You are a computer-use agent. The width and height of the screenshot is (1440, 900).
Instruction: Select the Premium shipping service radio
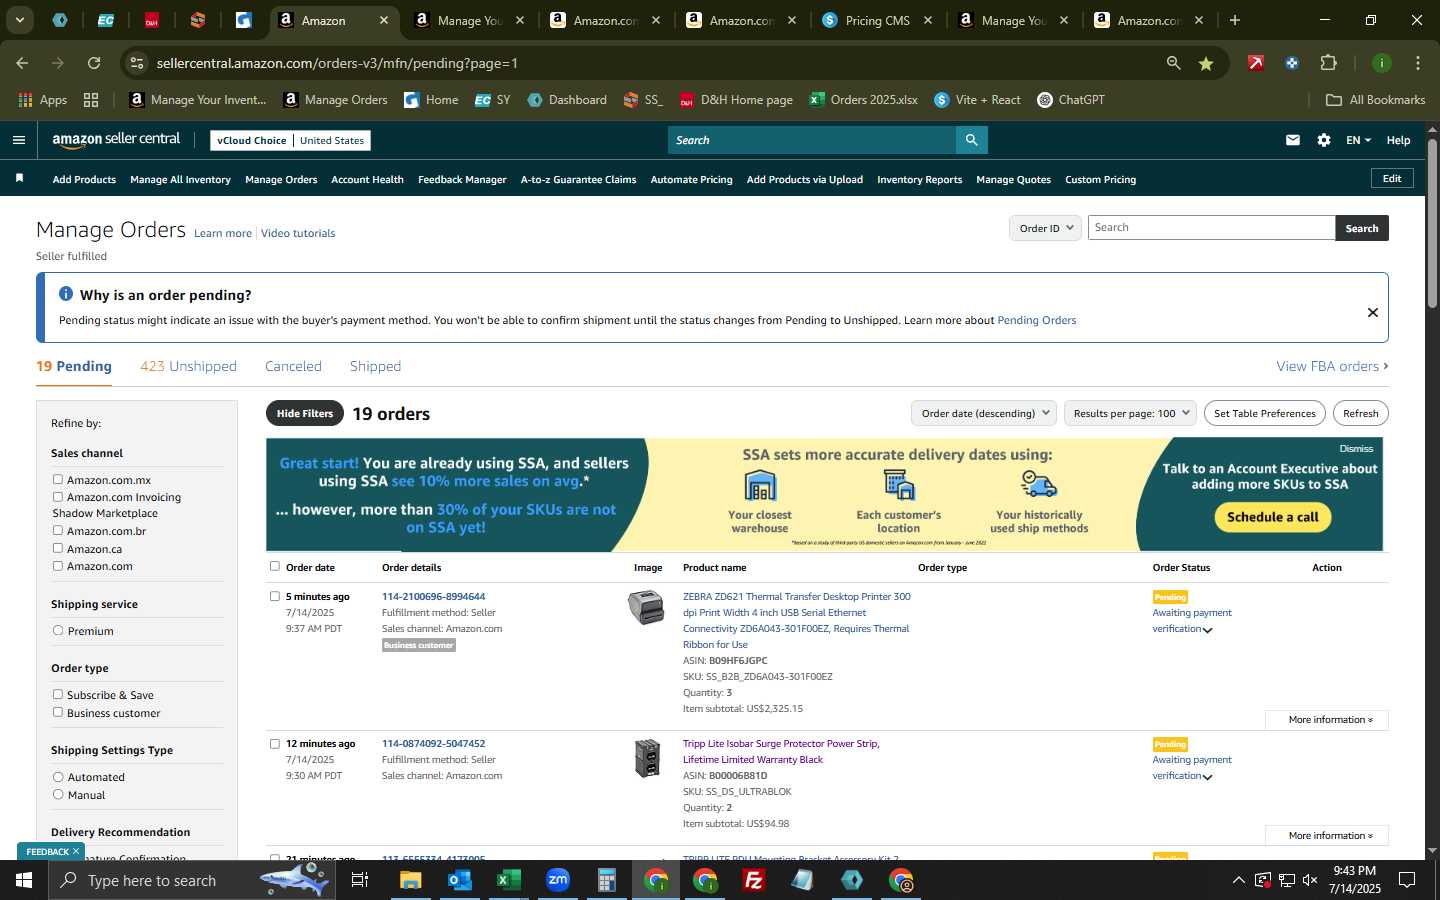coord(58,631)
